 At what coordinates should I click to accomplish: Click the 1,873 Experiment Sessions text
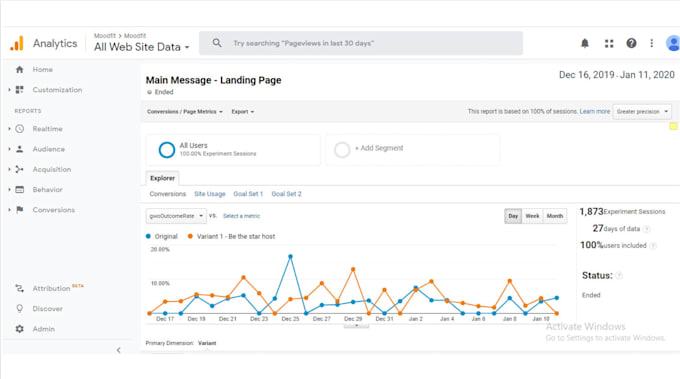(622, 212)
